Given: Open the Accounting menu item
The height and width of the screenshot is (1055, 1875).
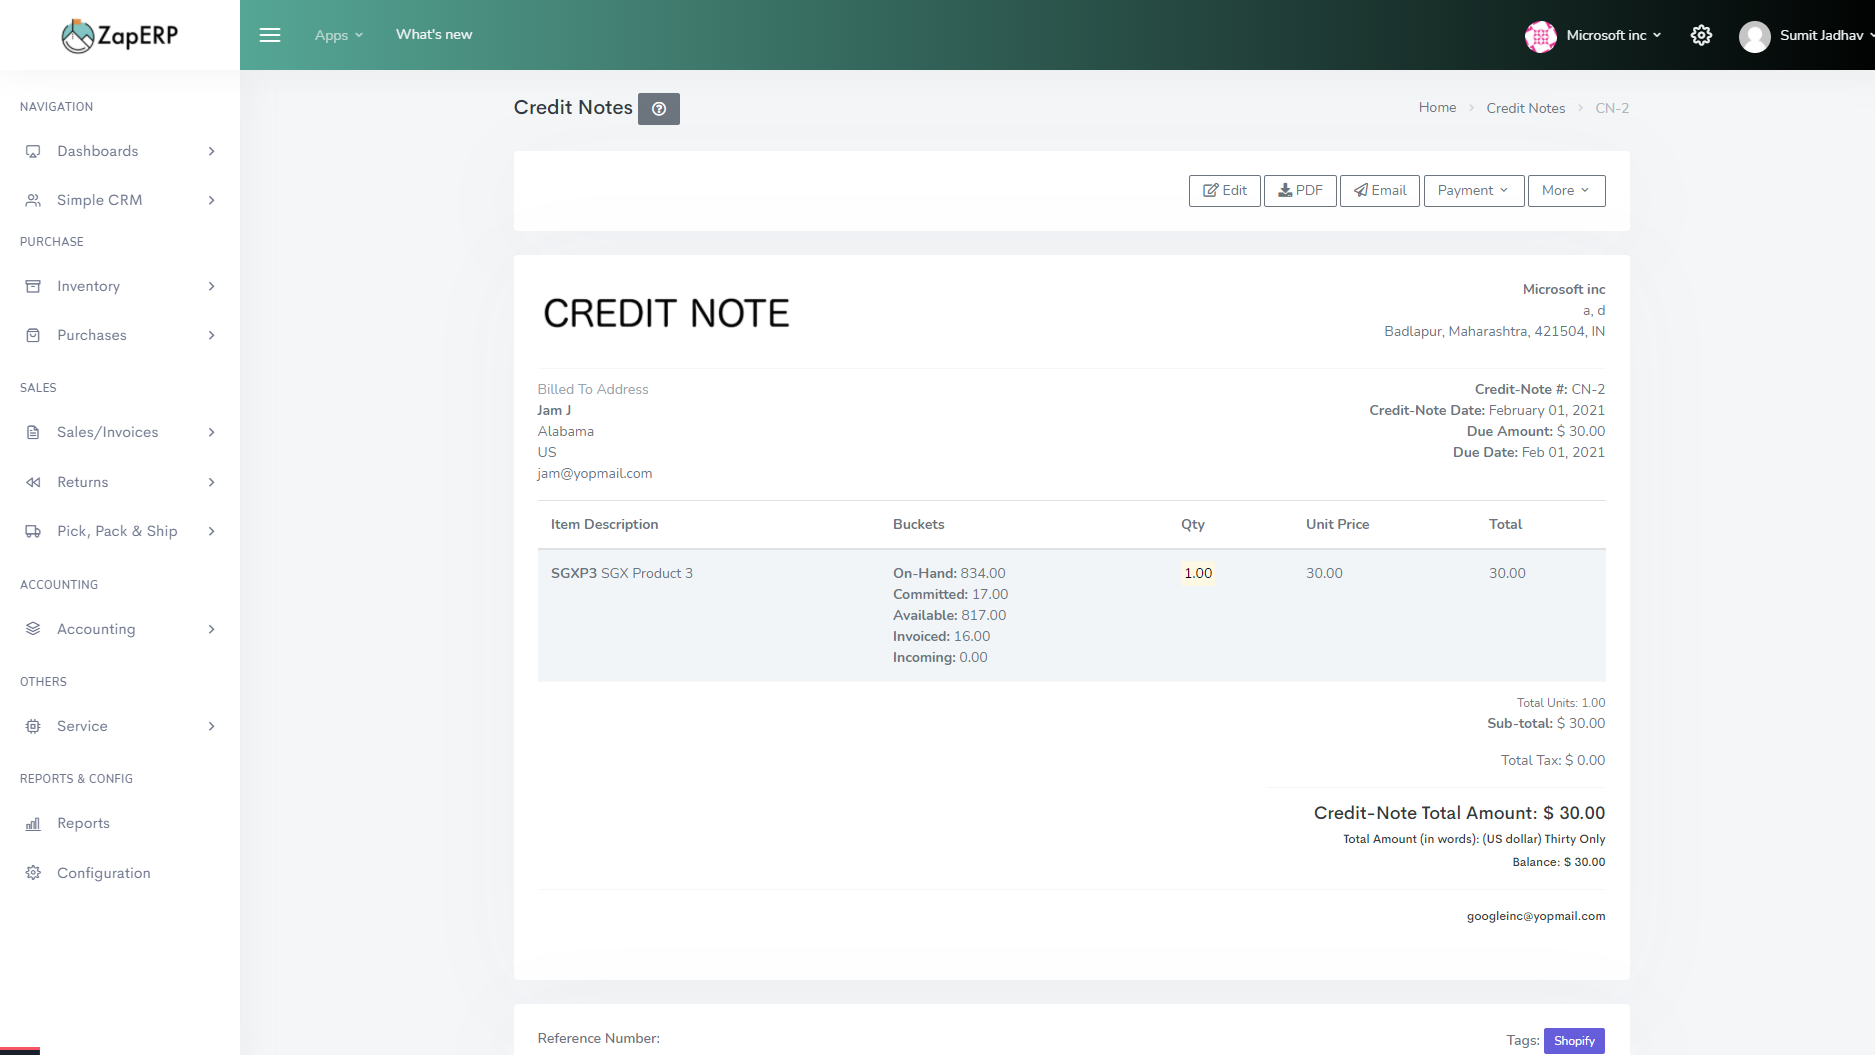Looking at the screenshot, I should pos(120,629).
